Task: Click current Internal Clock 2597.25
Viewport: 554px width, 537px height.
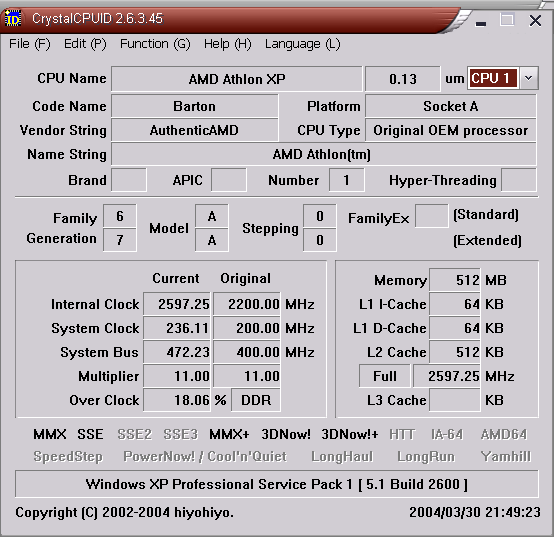Action: point(177,304)
